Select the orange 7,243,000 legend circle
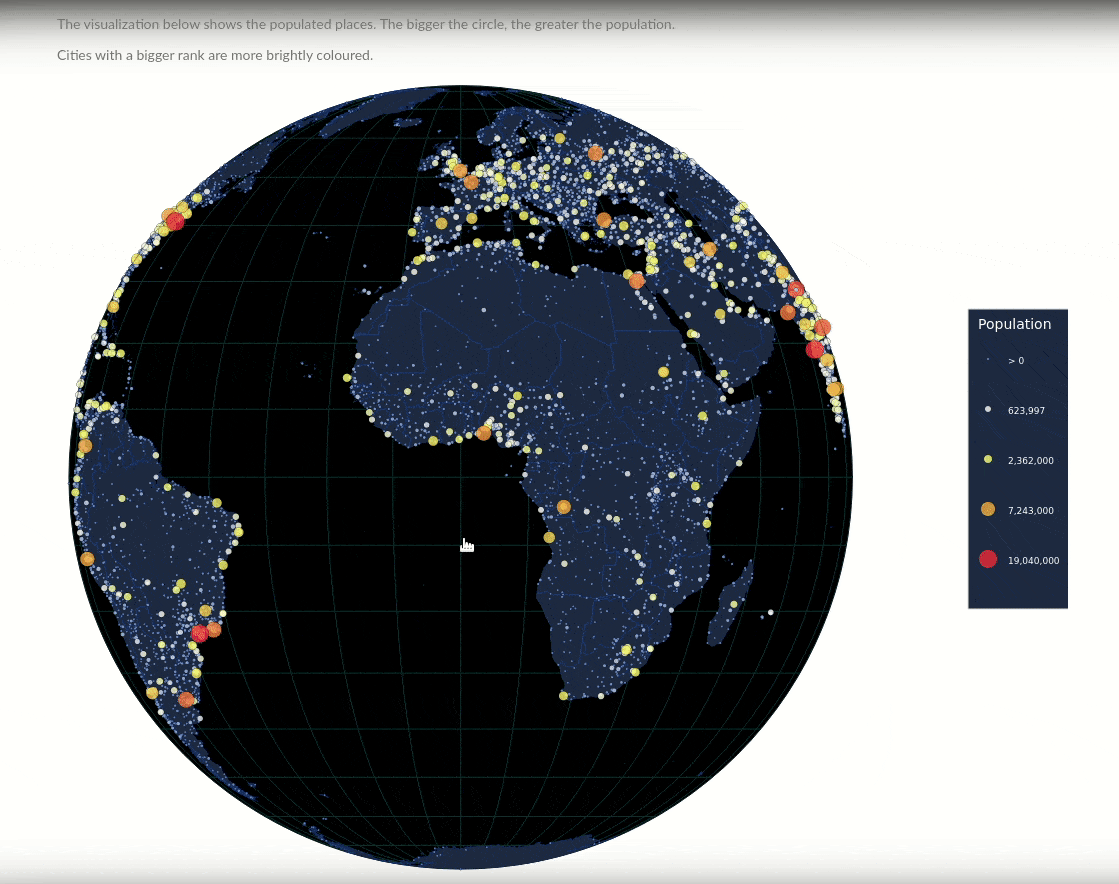This screenshot has width=1119, height=884. (x=988, y=509)
